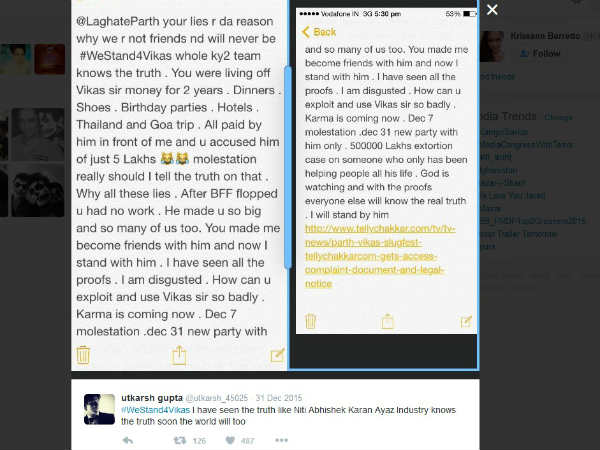
Task: Click trash icon in right note screenshot
Action: [x=310, y=321]
